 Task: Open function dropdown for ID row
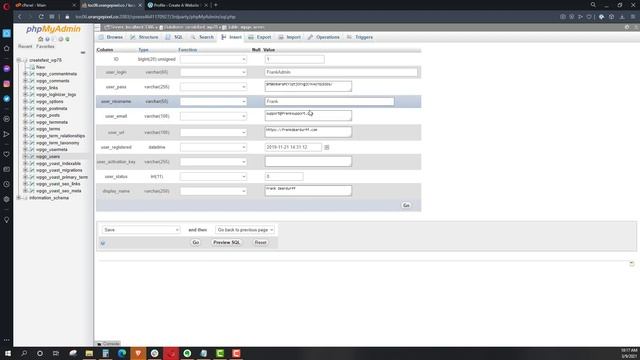tap(213, 59)
